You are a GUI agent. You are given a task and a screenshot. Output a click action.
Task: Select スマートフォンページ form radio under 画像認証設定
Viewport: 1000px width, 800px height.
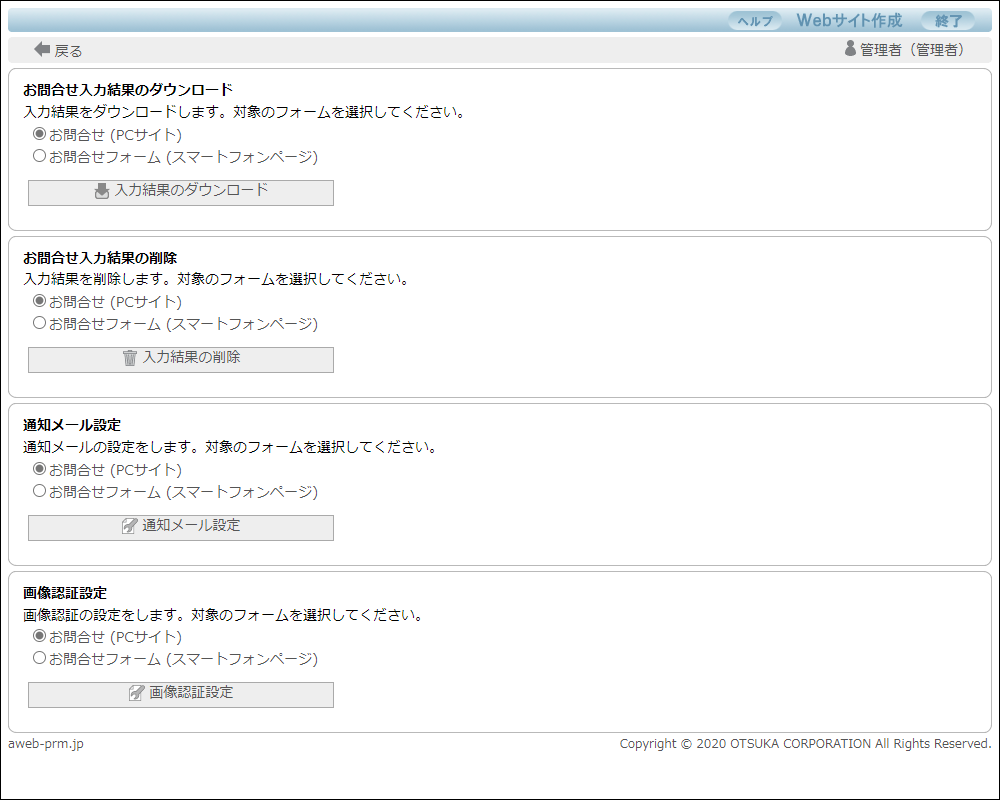(40, 658)
